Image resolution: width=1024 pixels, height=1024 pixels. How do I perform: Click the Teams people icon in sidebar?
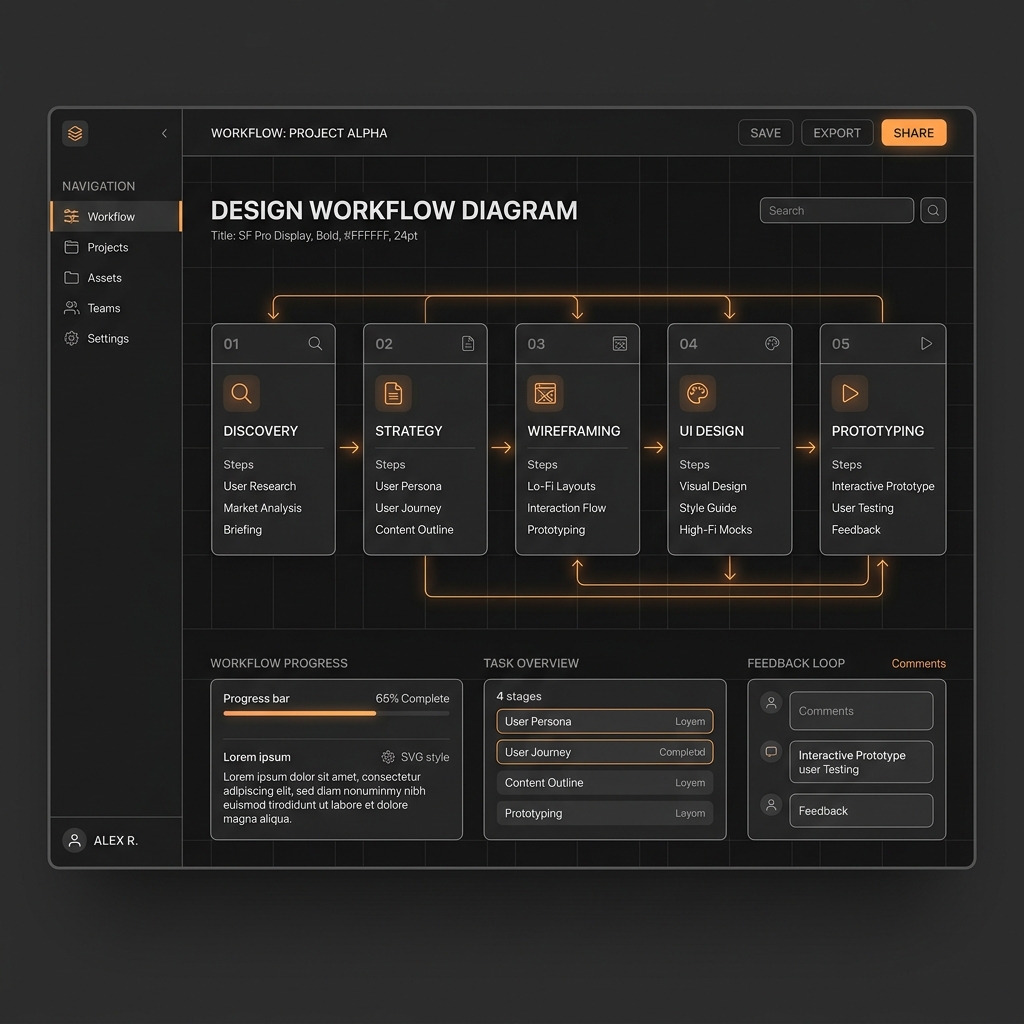click(x=71, y=308)
